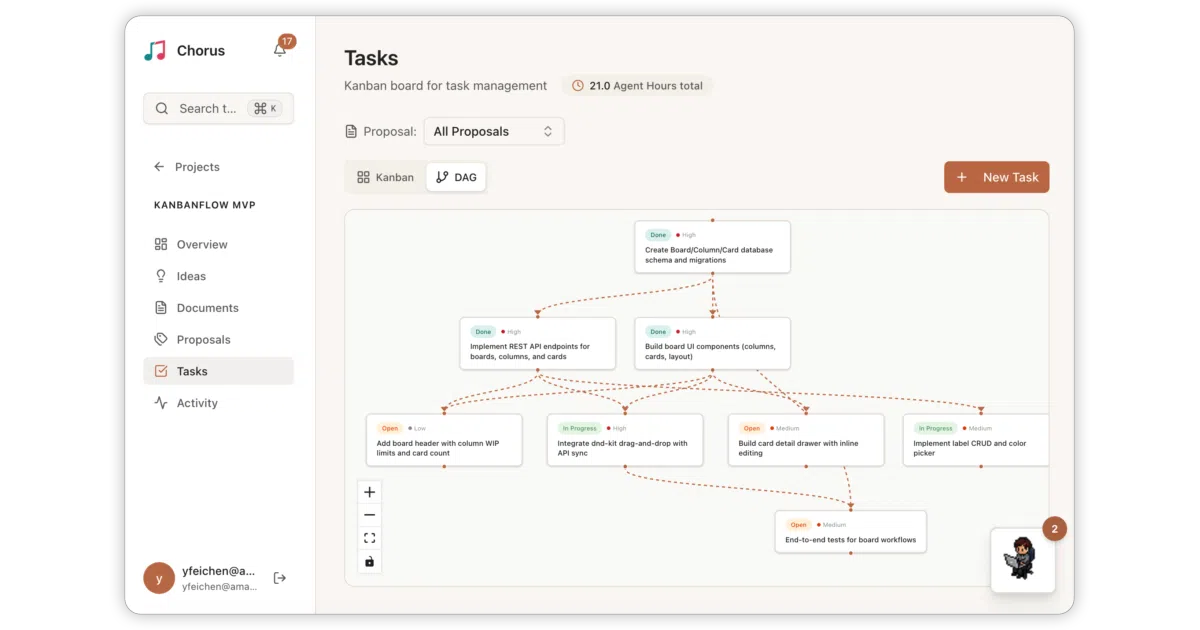Open the All Proposals dropdown

pos(494,131)
